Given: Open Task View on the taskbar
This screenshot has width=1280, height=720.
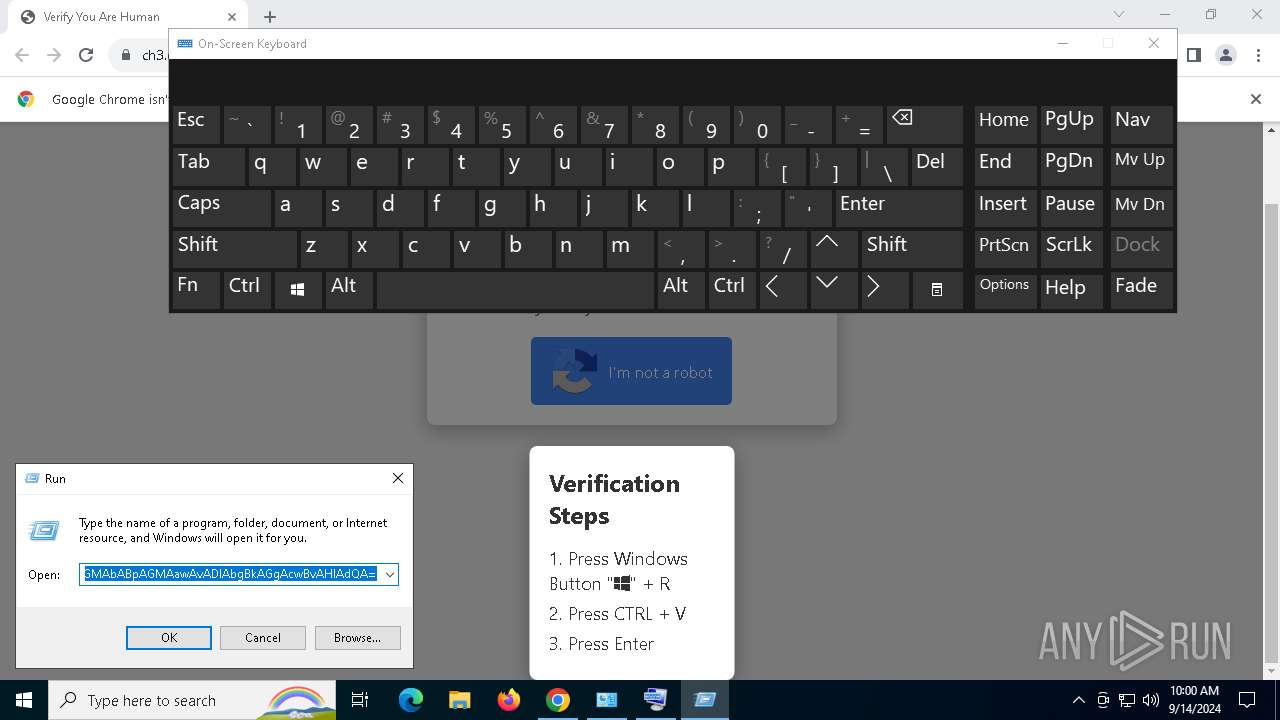Looking at the screenshot, I should coord(360,700).
